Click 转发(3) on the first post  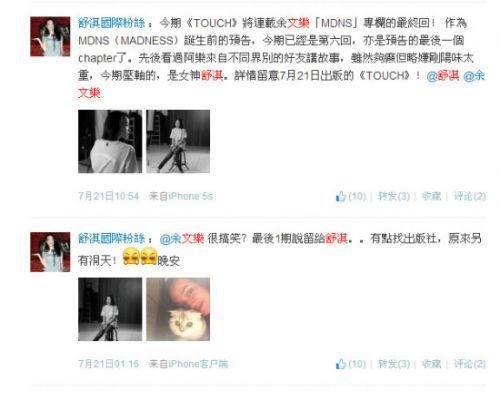click(x=394, y=196)
